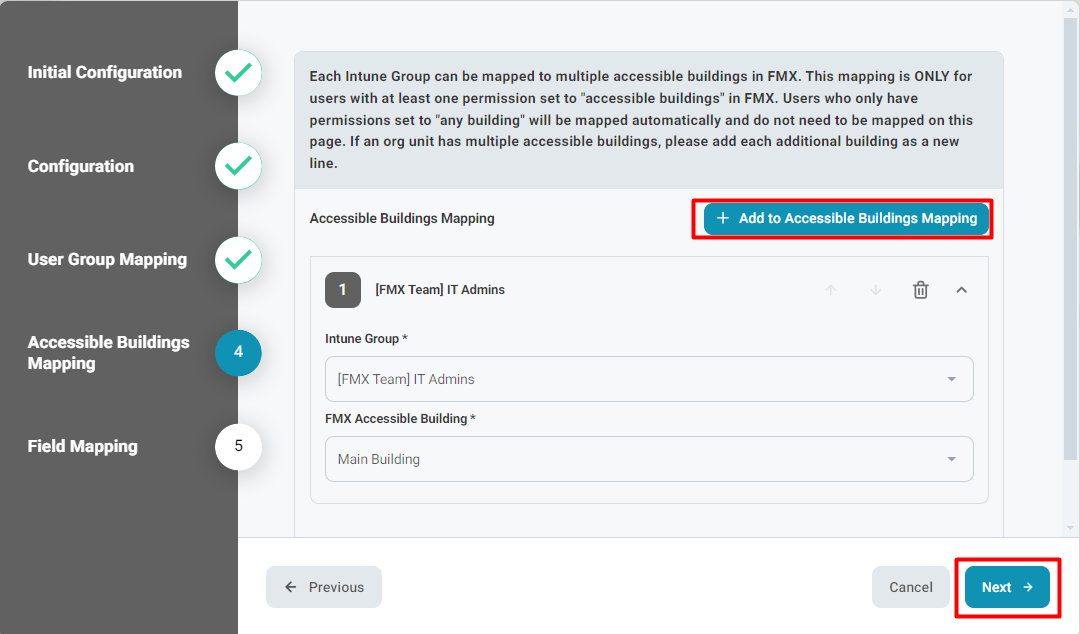Click the Next button

pos(1007,587)
